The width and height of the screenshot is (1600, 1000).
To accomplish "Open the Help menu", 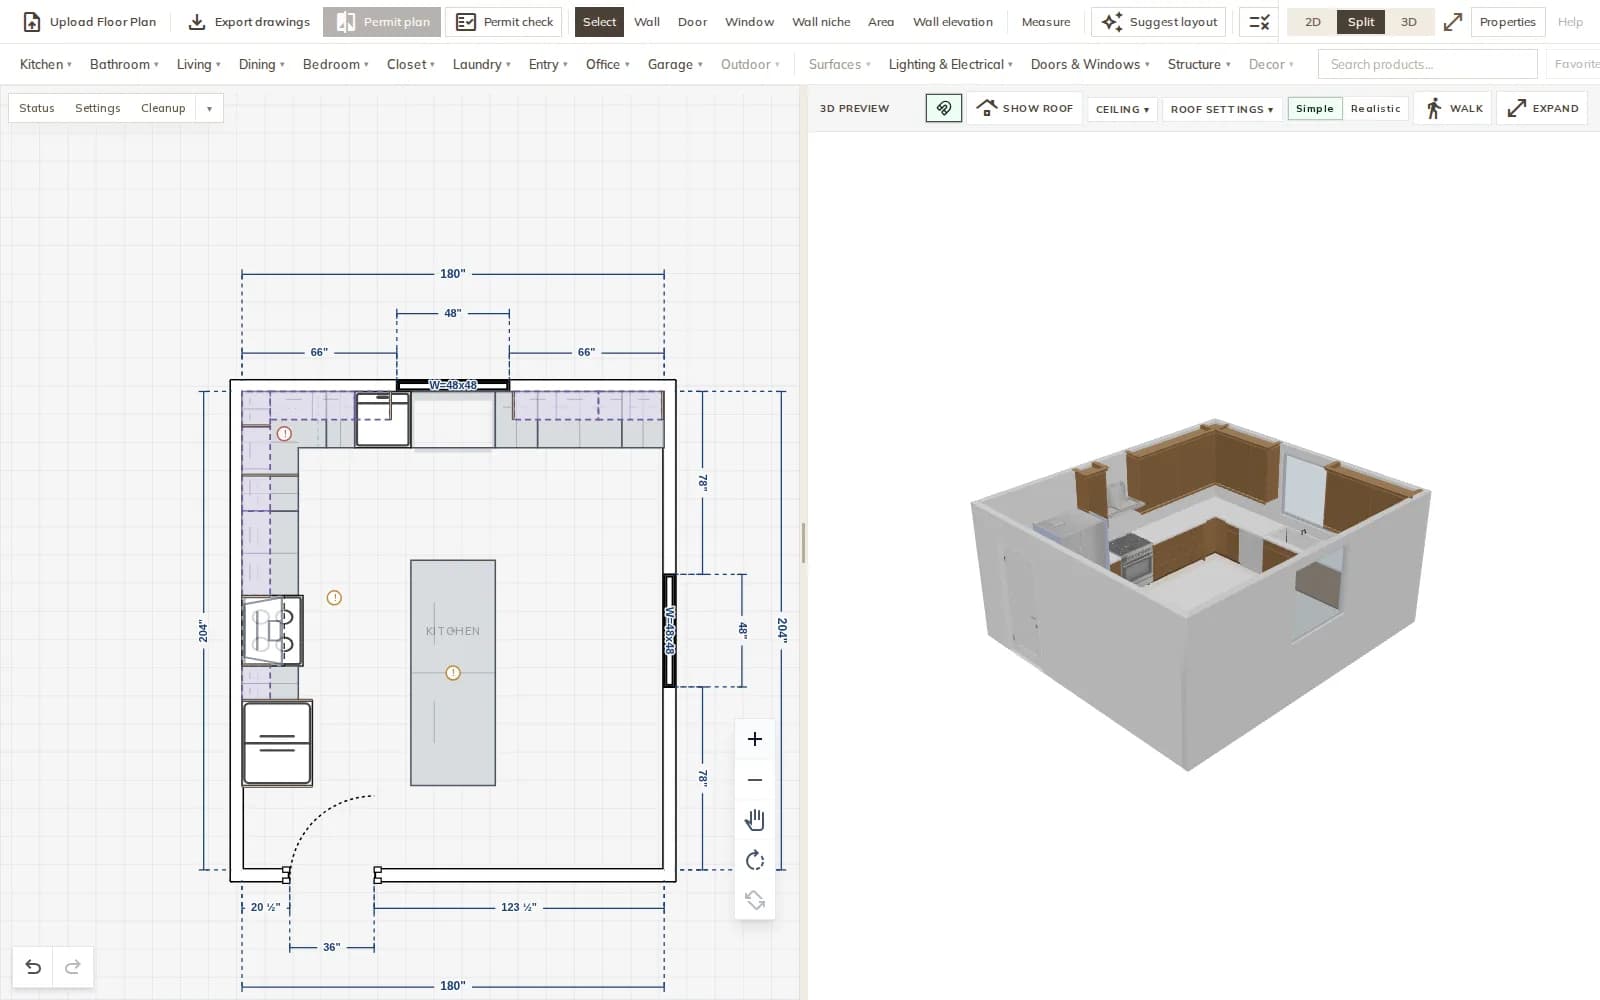I will pos(1570,22).
